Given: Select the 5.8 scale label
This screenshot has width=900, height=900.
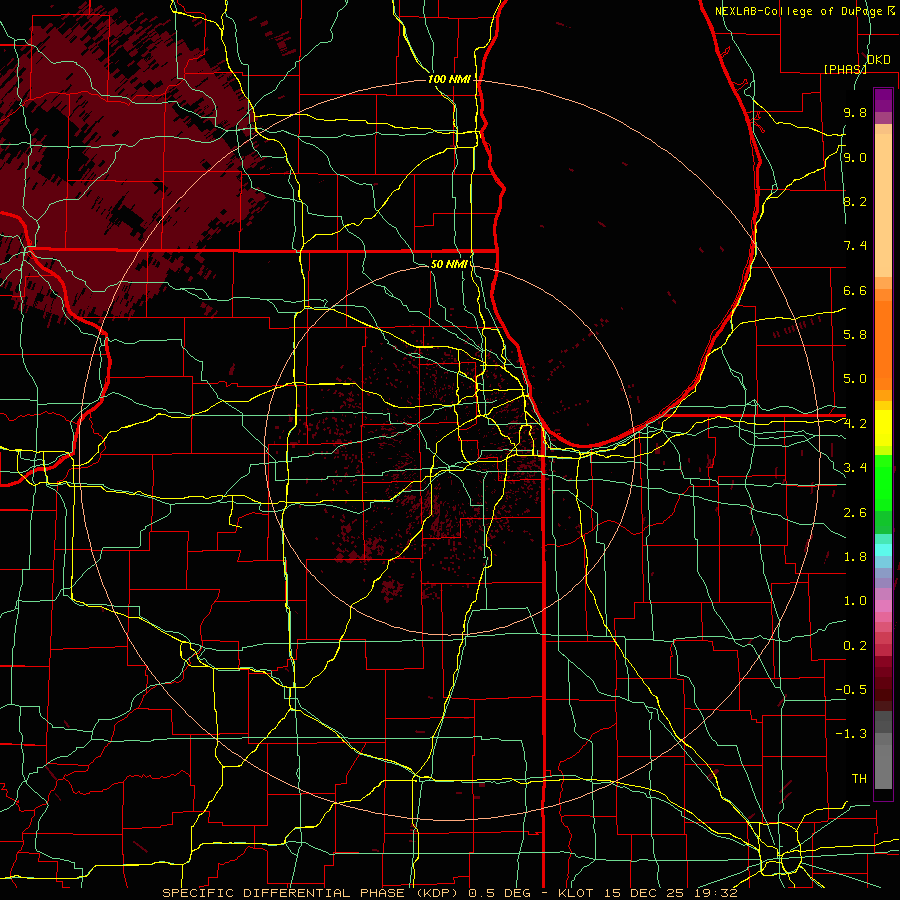Looking at the screenshot, I should coord(855,335).
